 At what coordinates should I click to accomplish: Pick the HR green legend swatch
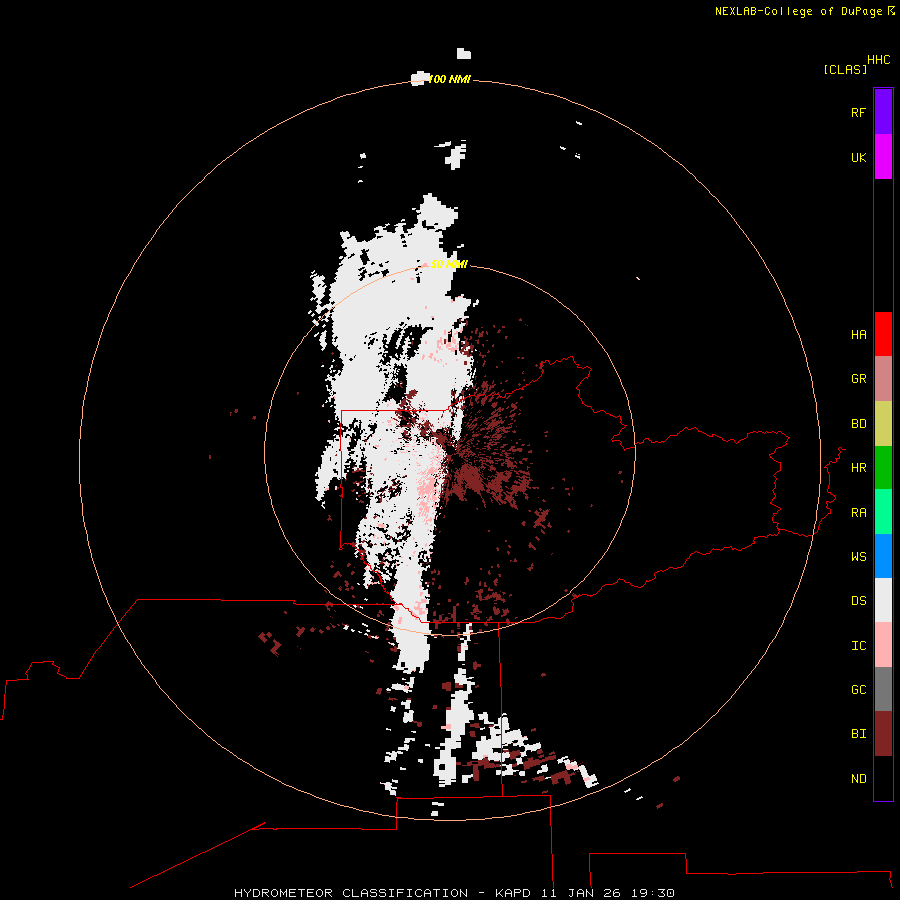tap(883, 468)
